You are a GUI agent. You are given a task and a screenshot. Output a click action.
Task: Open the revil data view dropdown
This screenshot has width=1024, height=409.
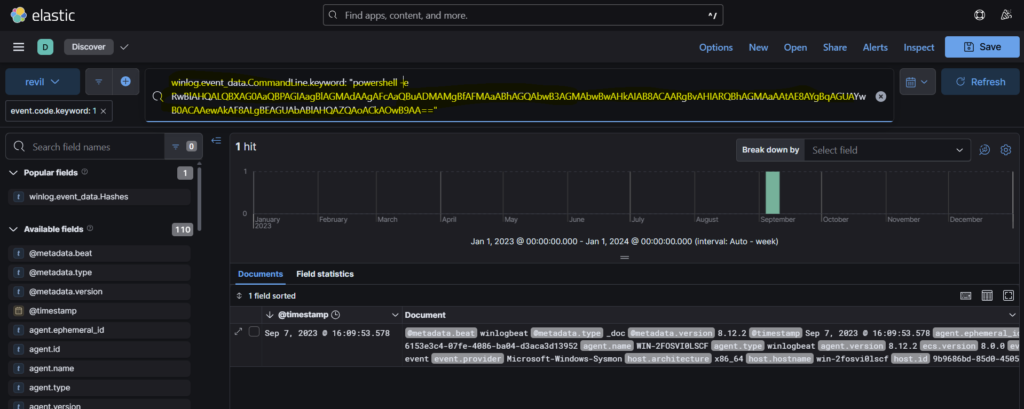tap(42, 82)
